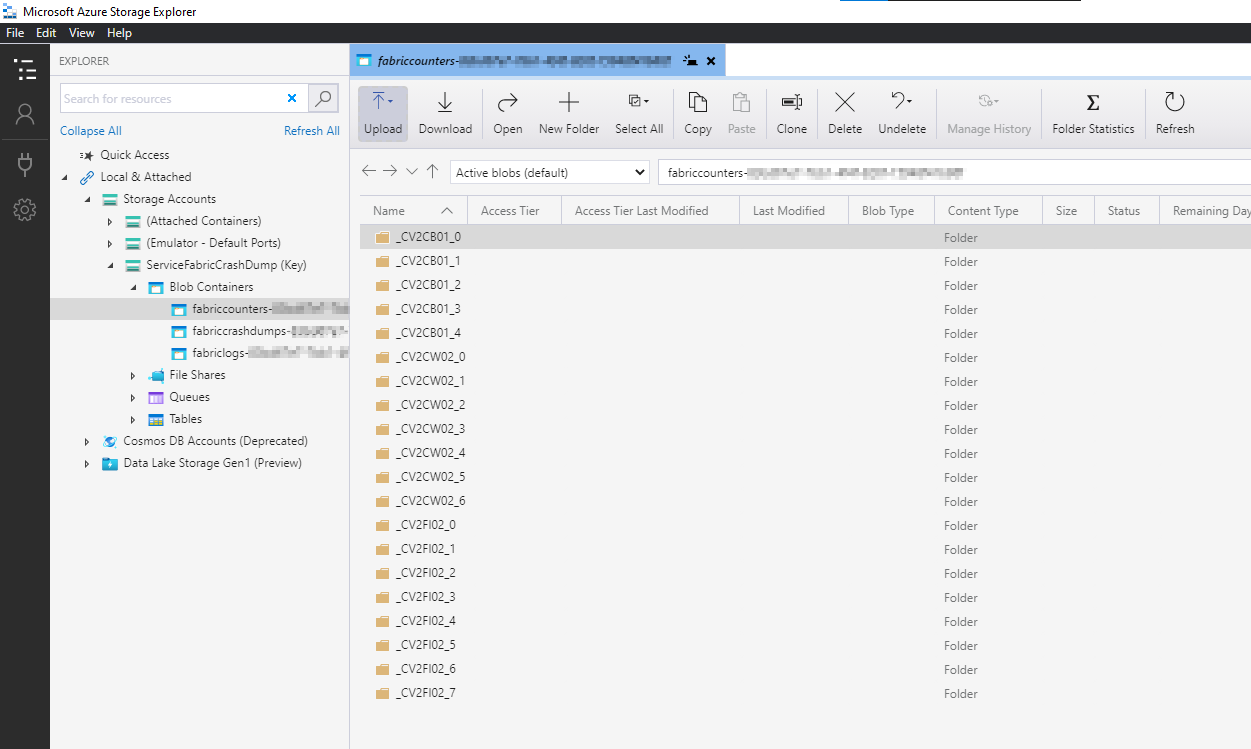
Task: Close the fabriccounters tab
Action: coord(711,61)
